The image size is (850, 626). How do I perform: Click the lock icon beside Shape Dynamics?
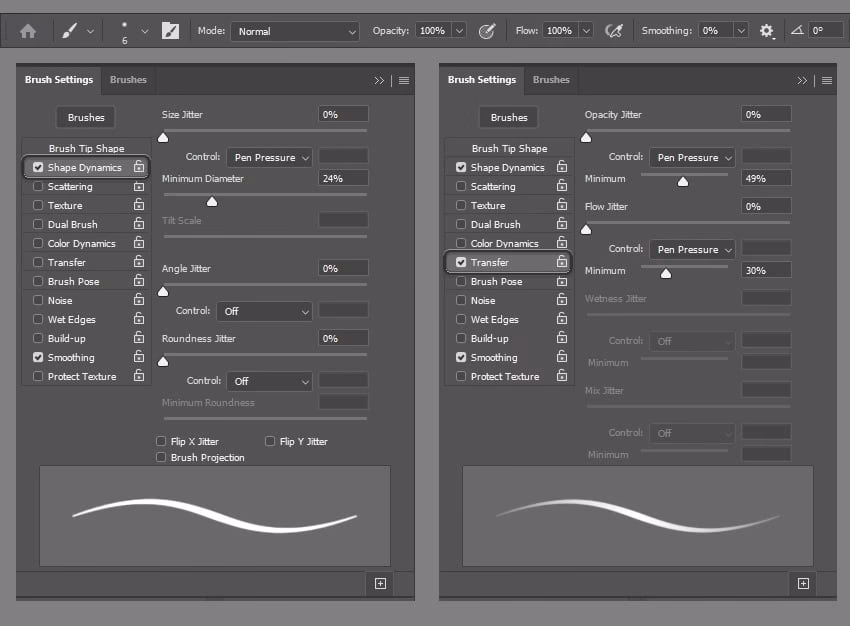pos(138,166)
